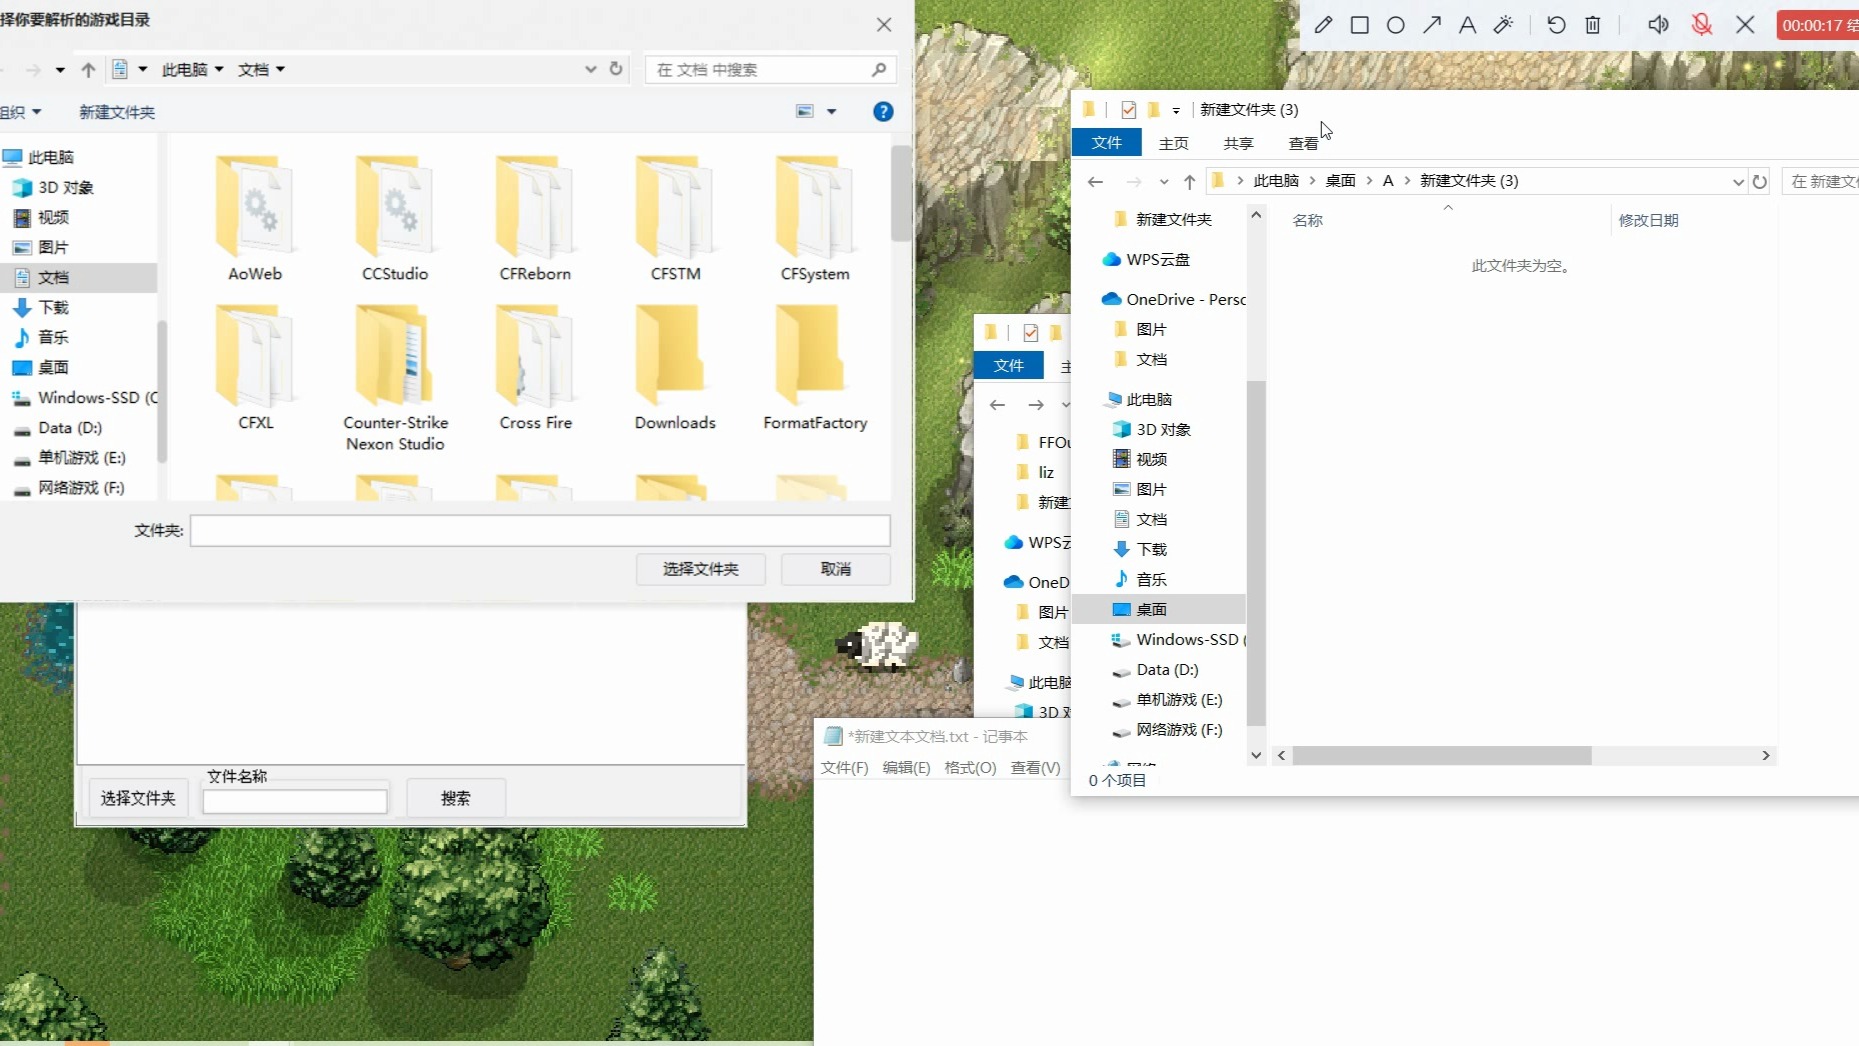Image resolution: width=1859 pixels, height=1046 pixels.
Task: Toggle system speaker sound recording
Action: click(x=1658, y=25)
